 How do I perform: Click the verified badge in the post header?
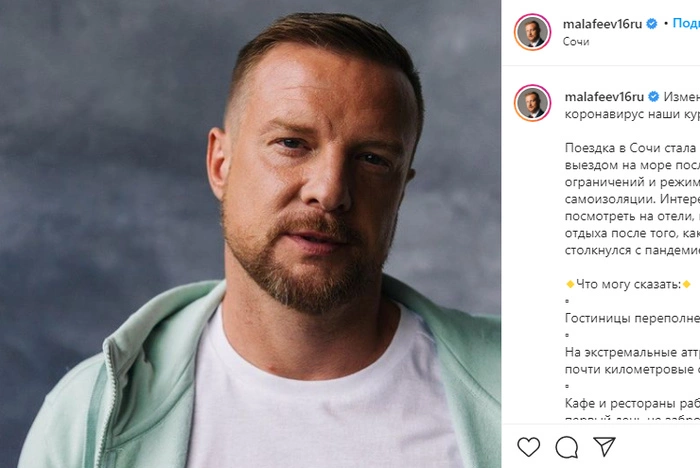[652, 23]
